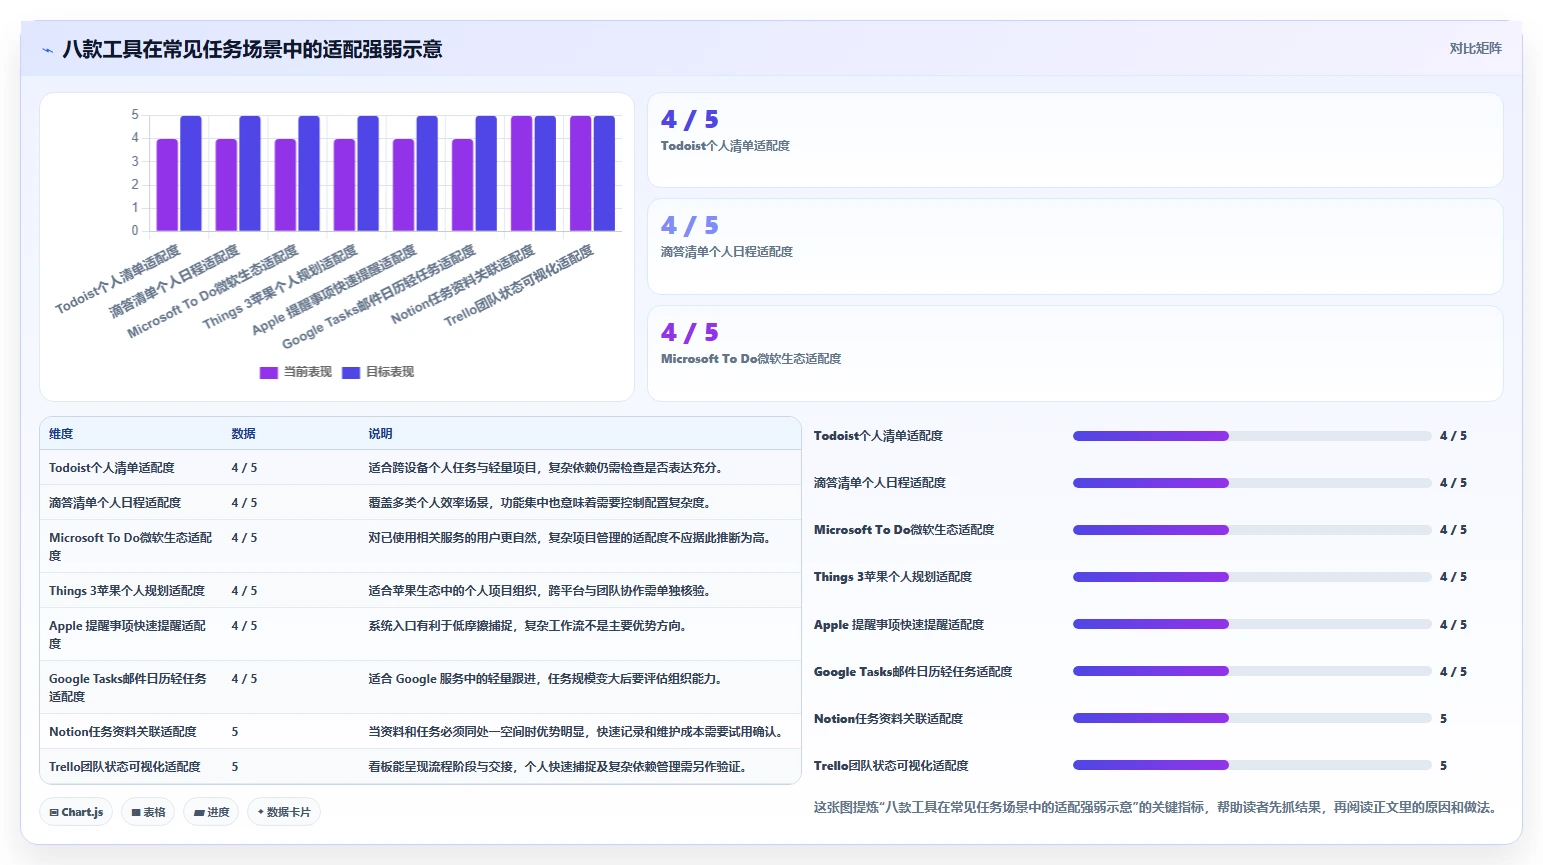Screen dimensions: 1543x865
Task: Click the blue icon beside the page title
Action: pos(47,50)
